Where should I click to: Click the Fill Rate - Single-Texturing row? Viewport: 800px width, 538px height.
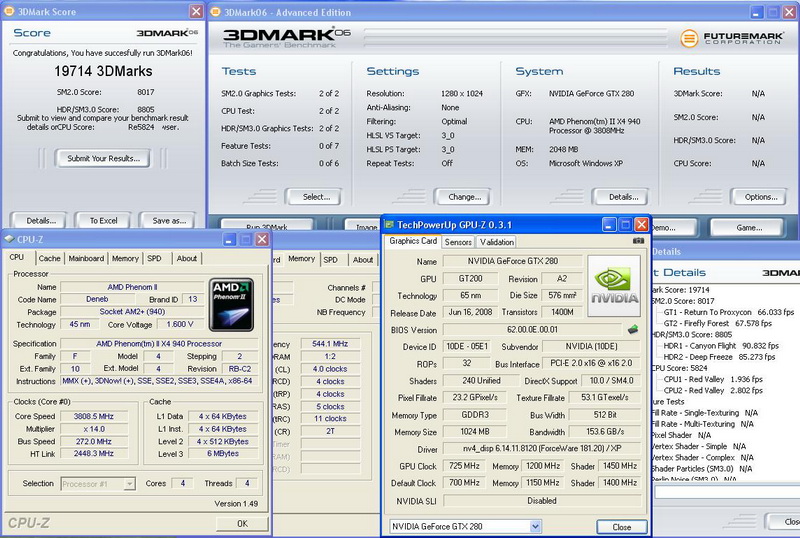(705, 413)
